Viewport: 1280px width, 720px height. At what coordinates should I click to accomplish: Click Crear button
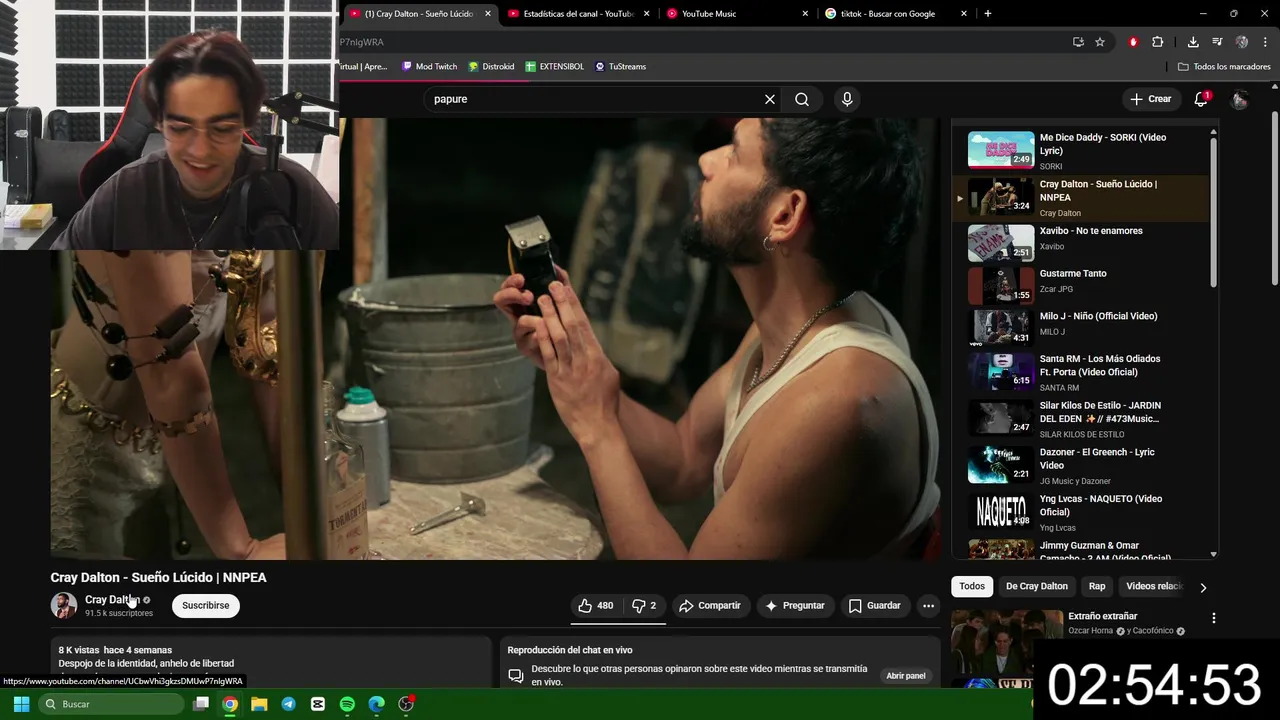[1150, 99]
